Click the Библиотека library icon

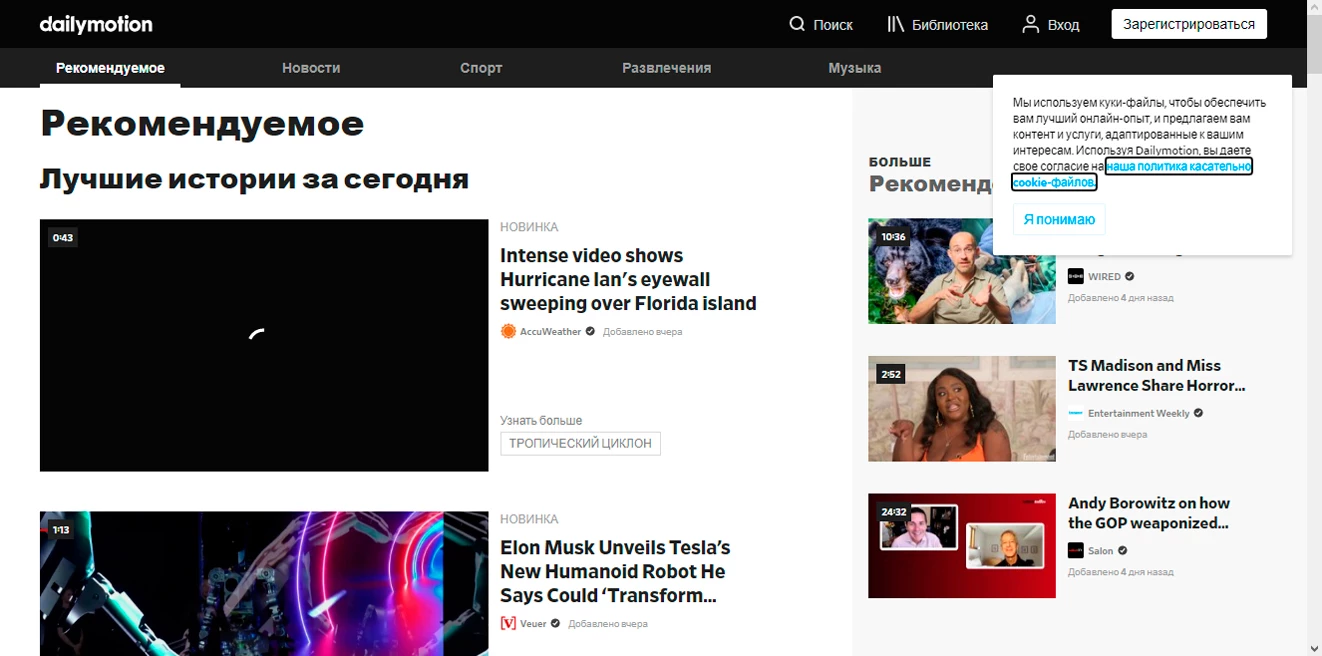coord(896,24)
